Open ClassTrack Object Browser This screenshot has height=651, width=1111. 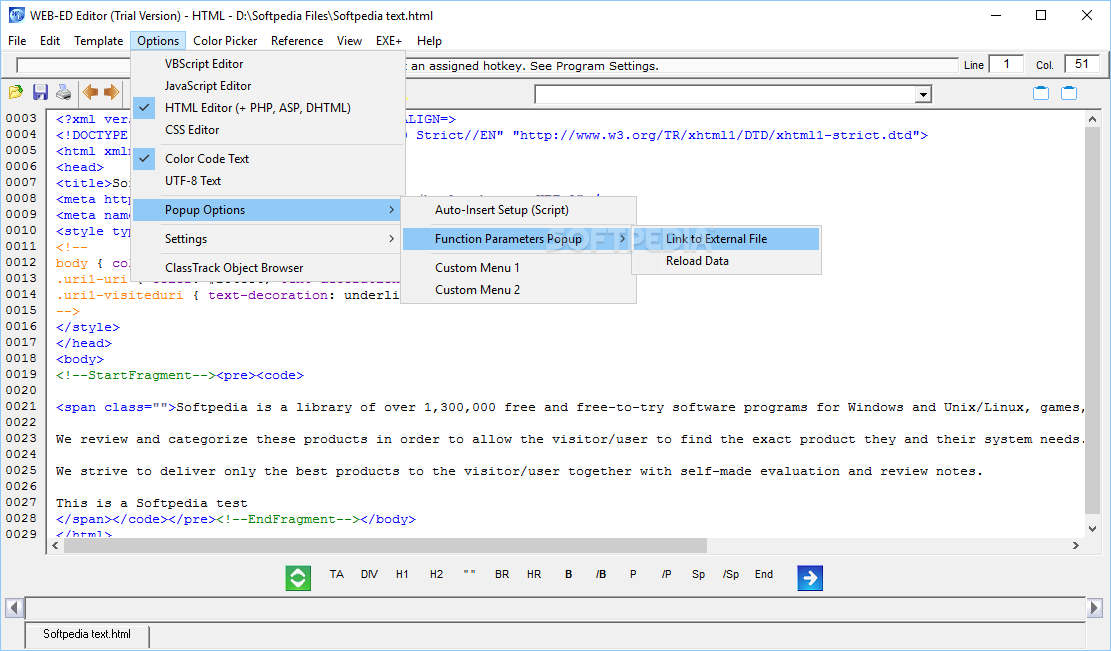click(268, 268)
